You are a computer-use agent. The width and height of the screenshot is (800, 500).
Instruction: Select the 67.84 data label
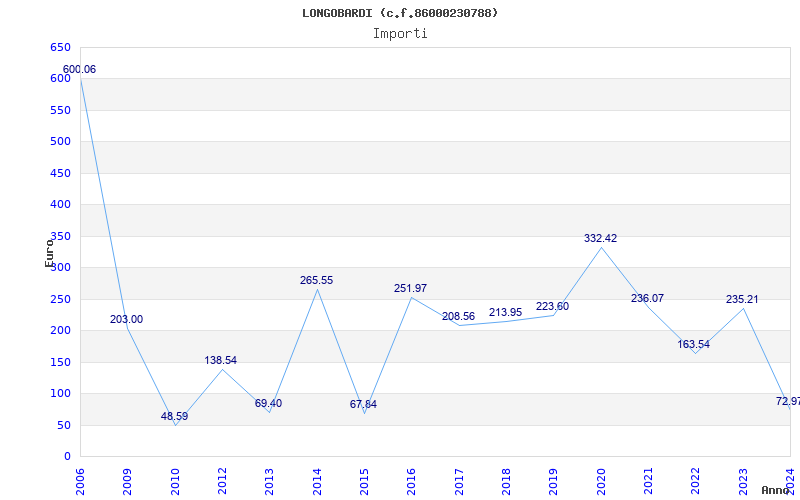click(363, 405)
